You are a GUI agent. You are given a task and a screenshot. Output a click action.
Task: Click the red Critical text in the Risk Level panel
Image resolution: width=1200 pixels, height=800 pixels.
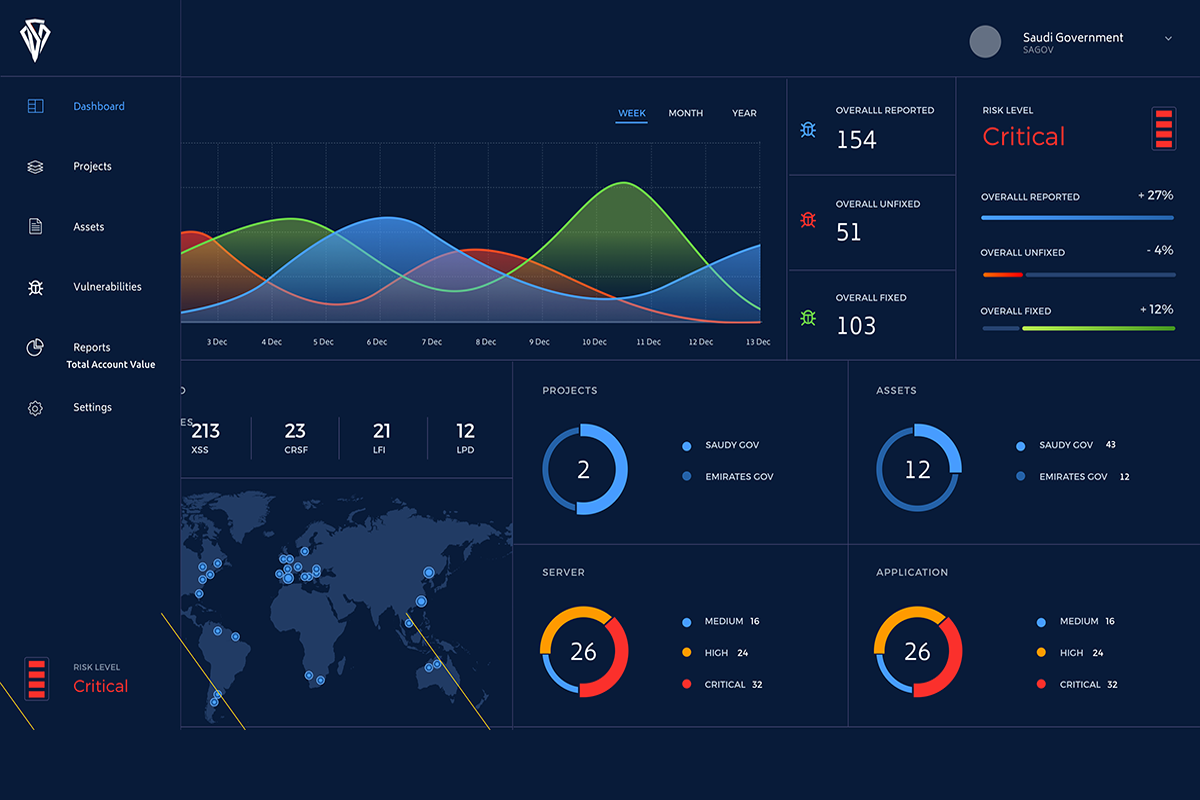[x=1024, y=137]
